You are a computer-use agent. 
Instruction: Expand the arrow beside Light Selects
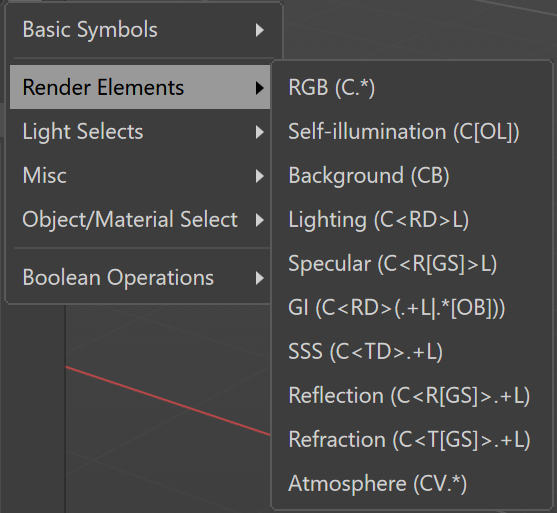point(260,132)
